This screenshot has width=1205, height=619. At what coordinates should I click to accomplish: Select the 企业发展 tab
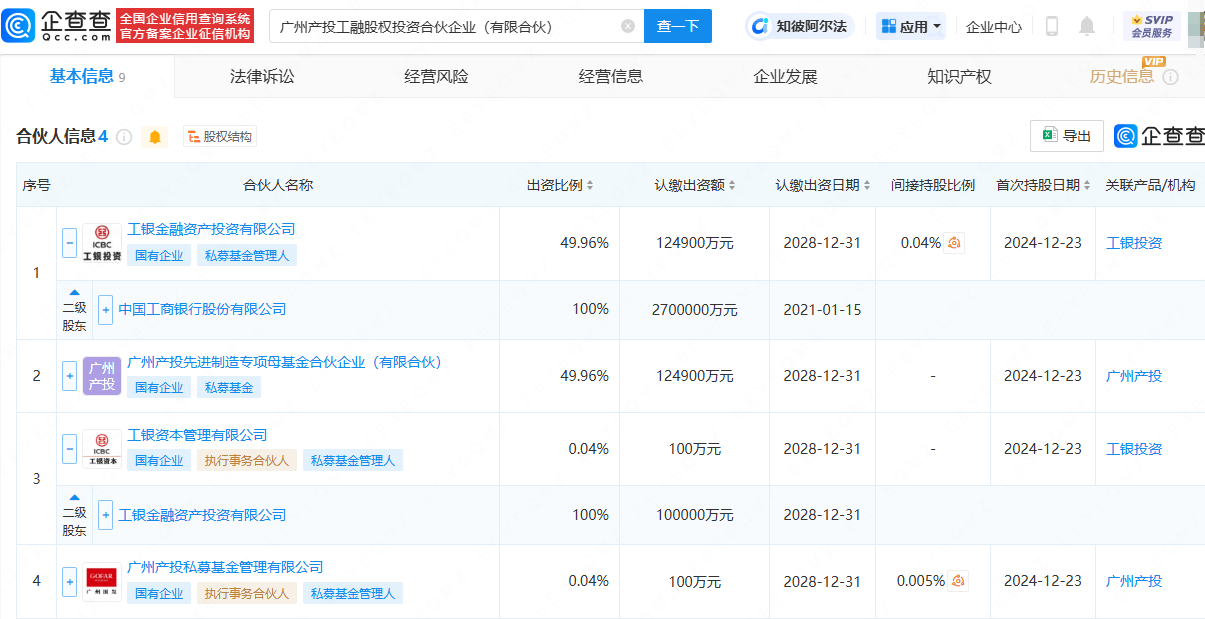click(785, 77)
